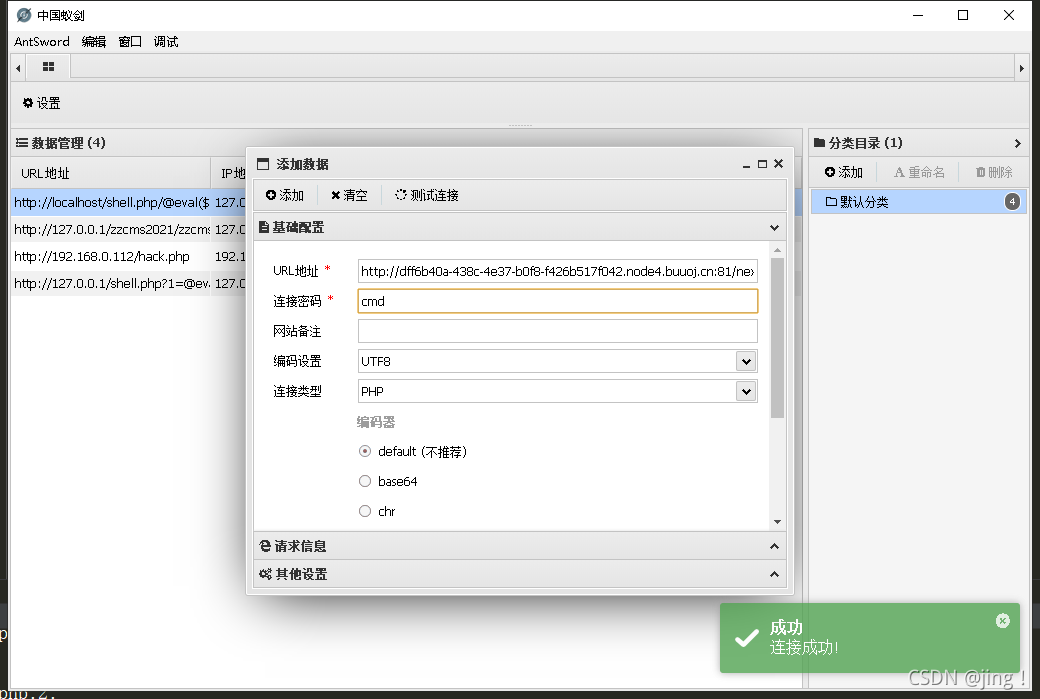
Task: Click the tab bar left arrow
Action: click(18, 68)
